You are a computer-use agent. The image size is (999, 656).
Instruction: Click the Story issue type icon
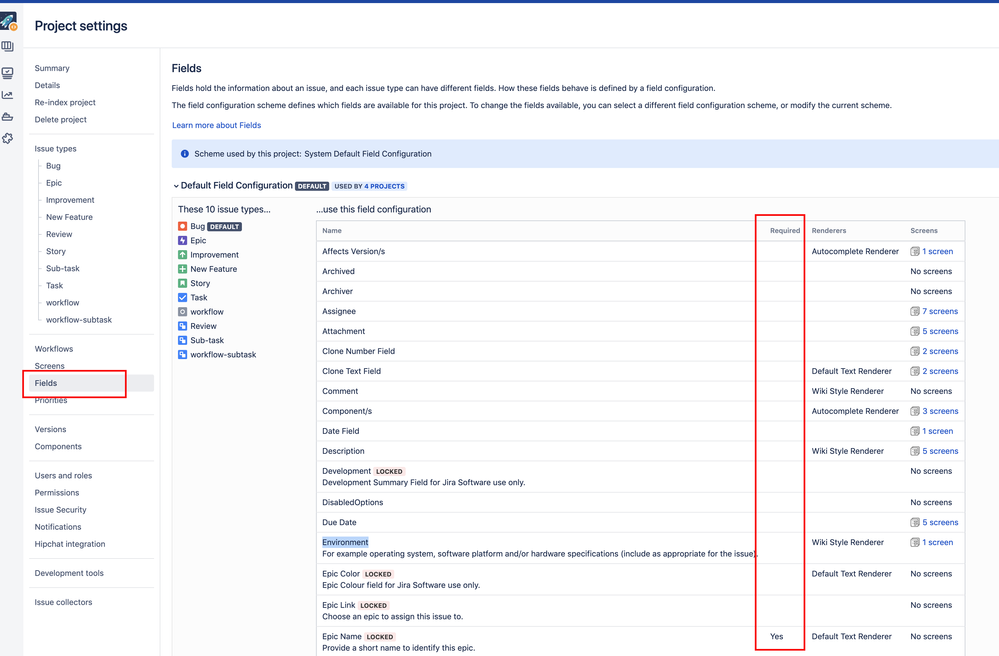(x=182, y=283)
